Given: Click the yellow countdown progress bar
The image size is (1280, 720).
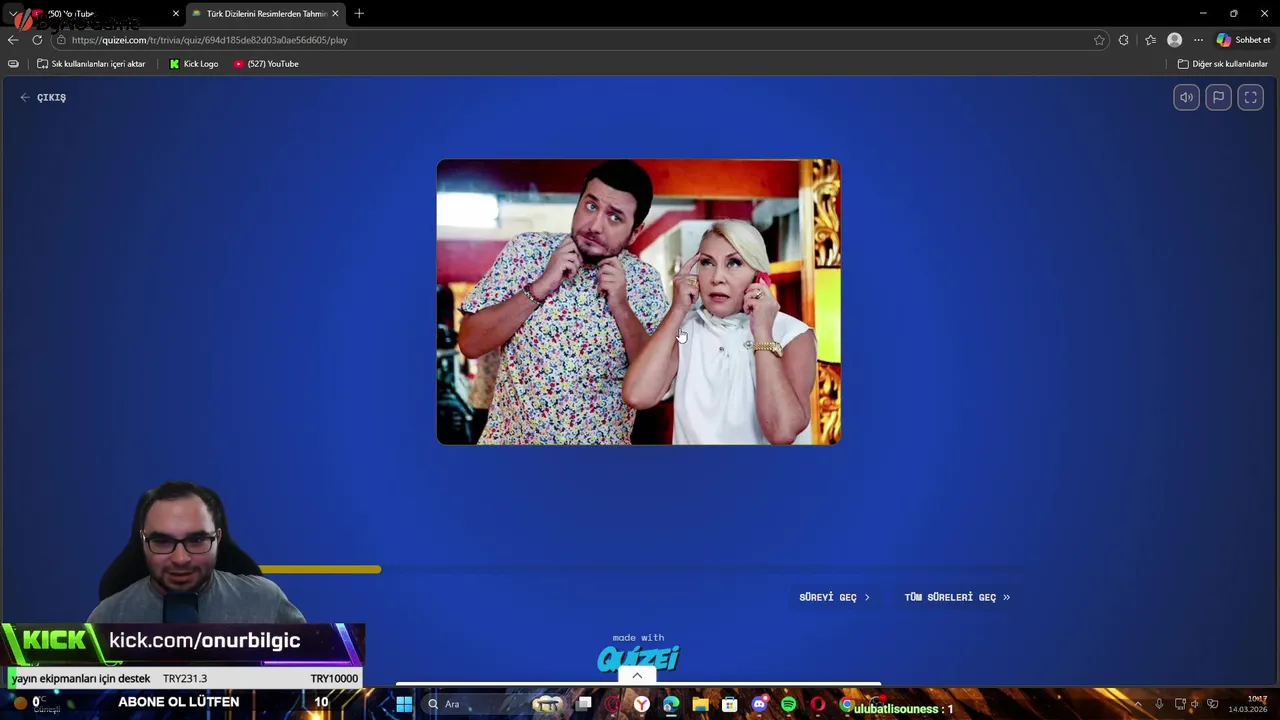Looking at the screenshot, I should tap(319, 569).
